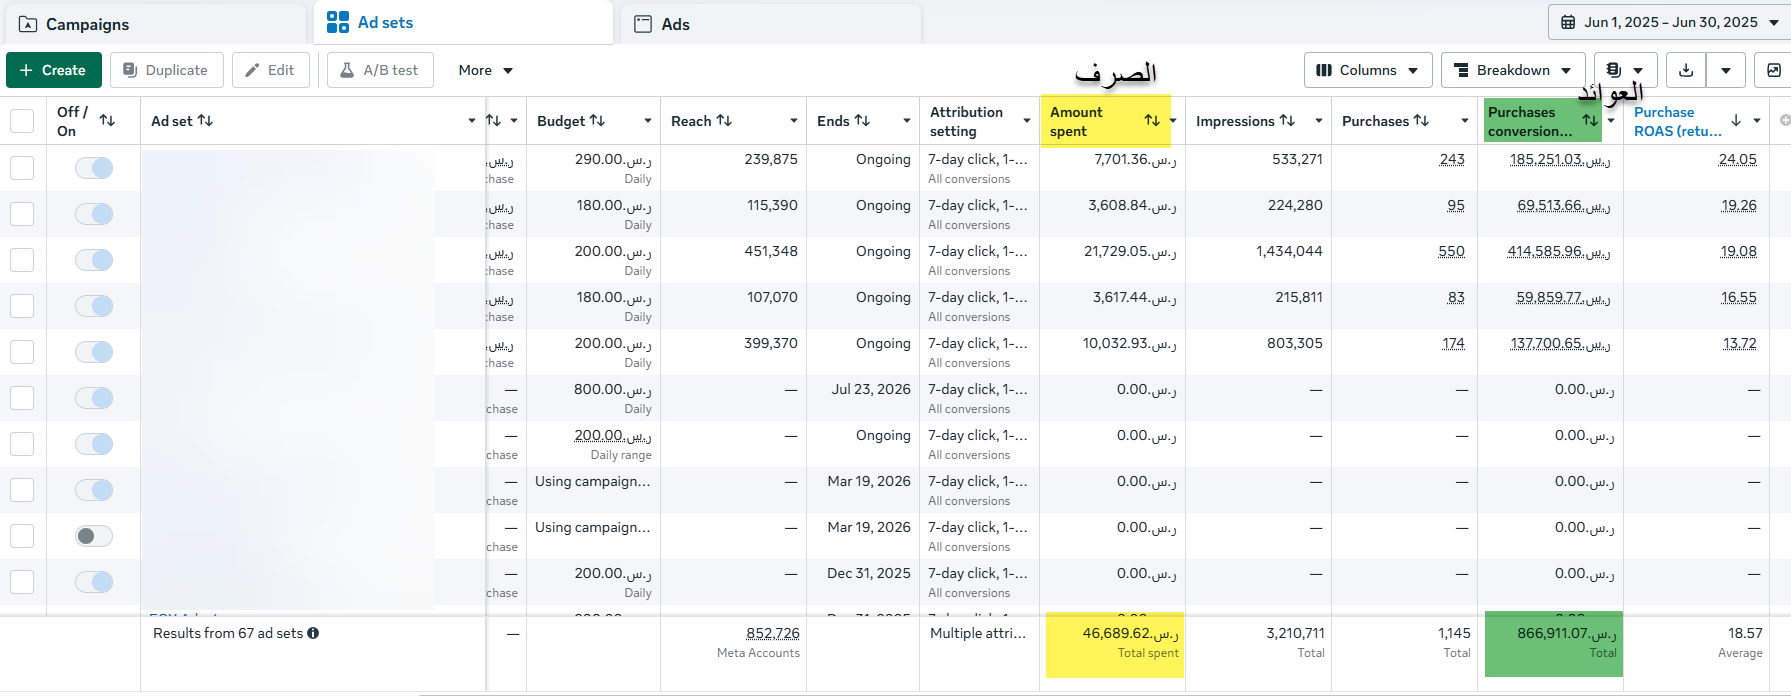This screenshot has width=1791, height=696.
Task: Open the reports icon dropdown
Action: click(1625, 70)
